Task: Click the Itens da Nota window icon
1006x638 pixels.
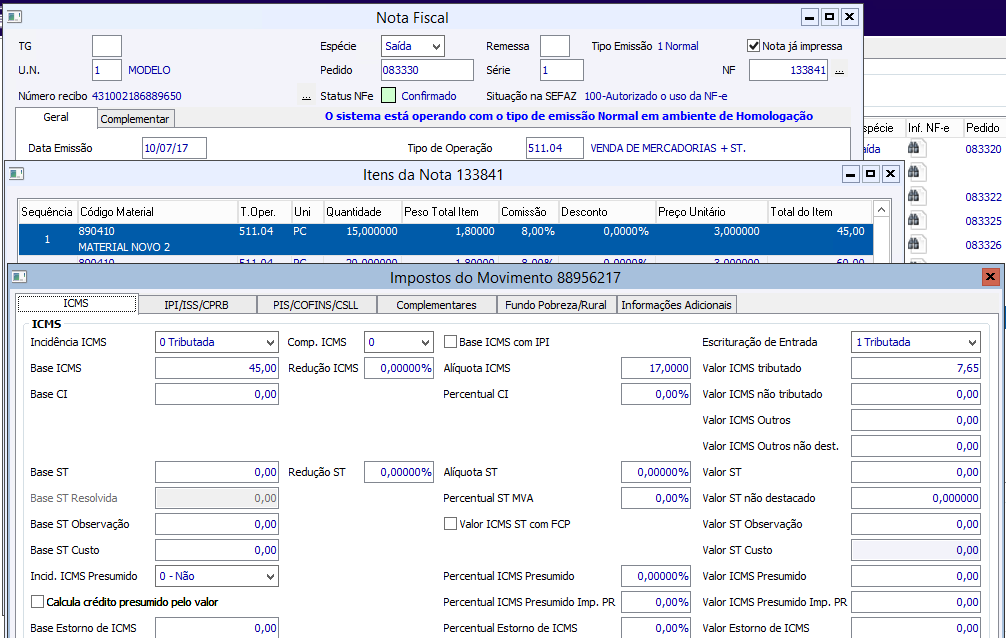Action: (16, 174)
